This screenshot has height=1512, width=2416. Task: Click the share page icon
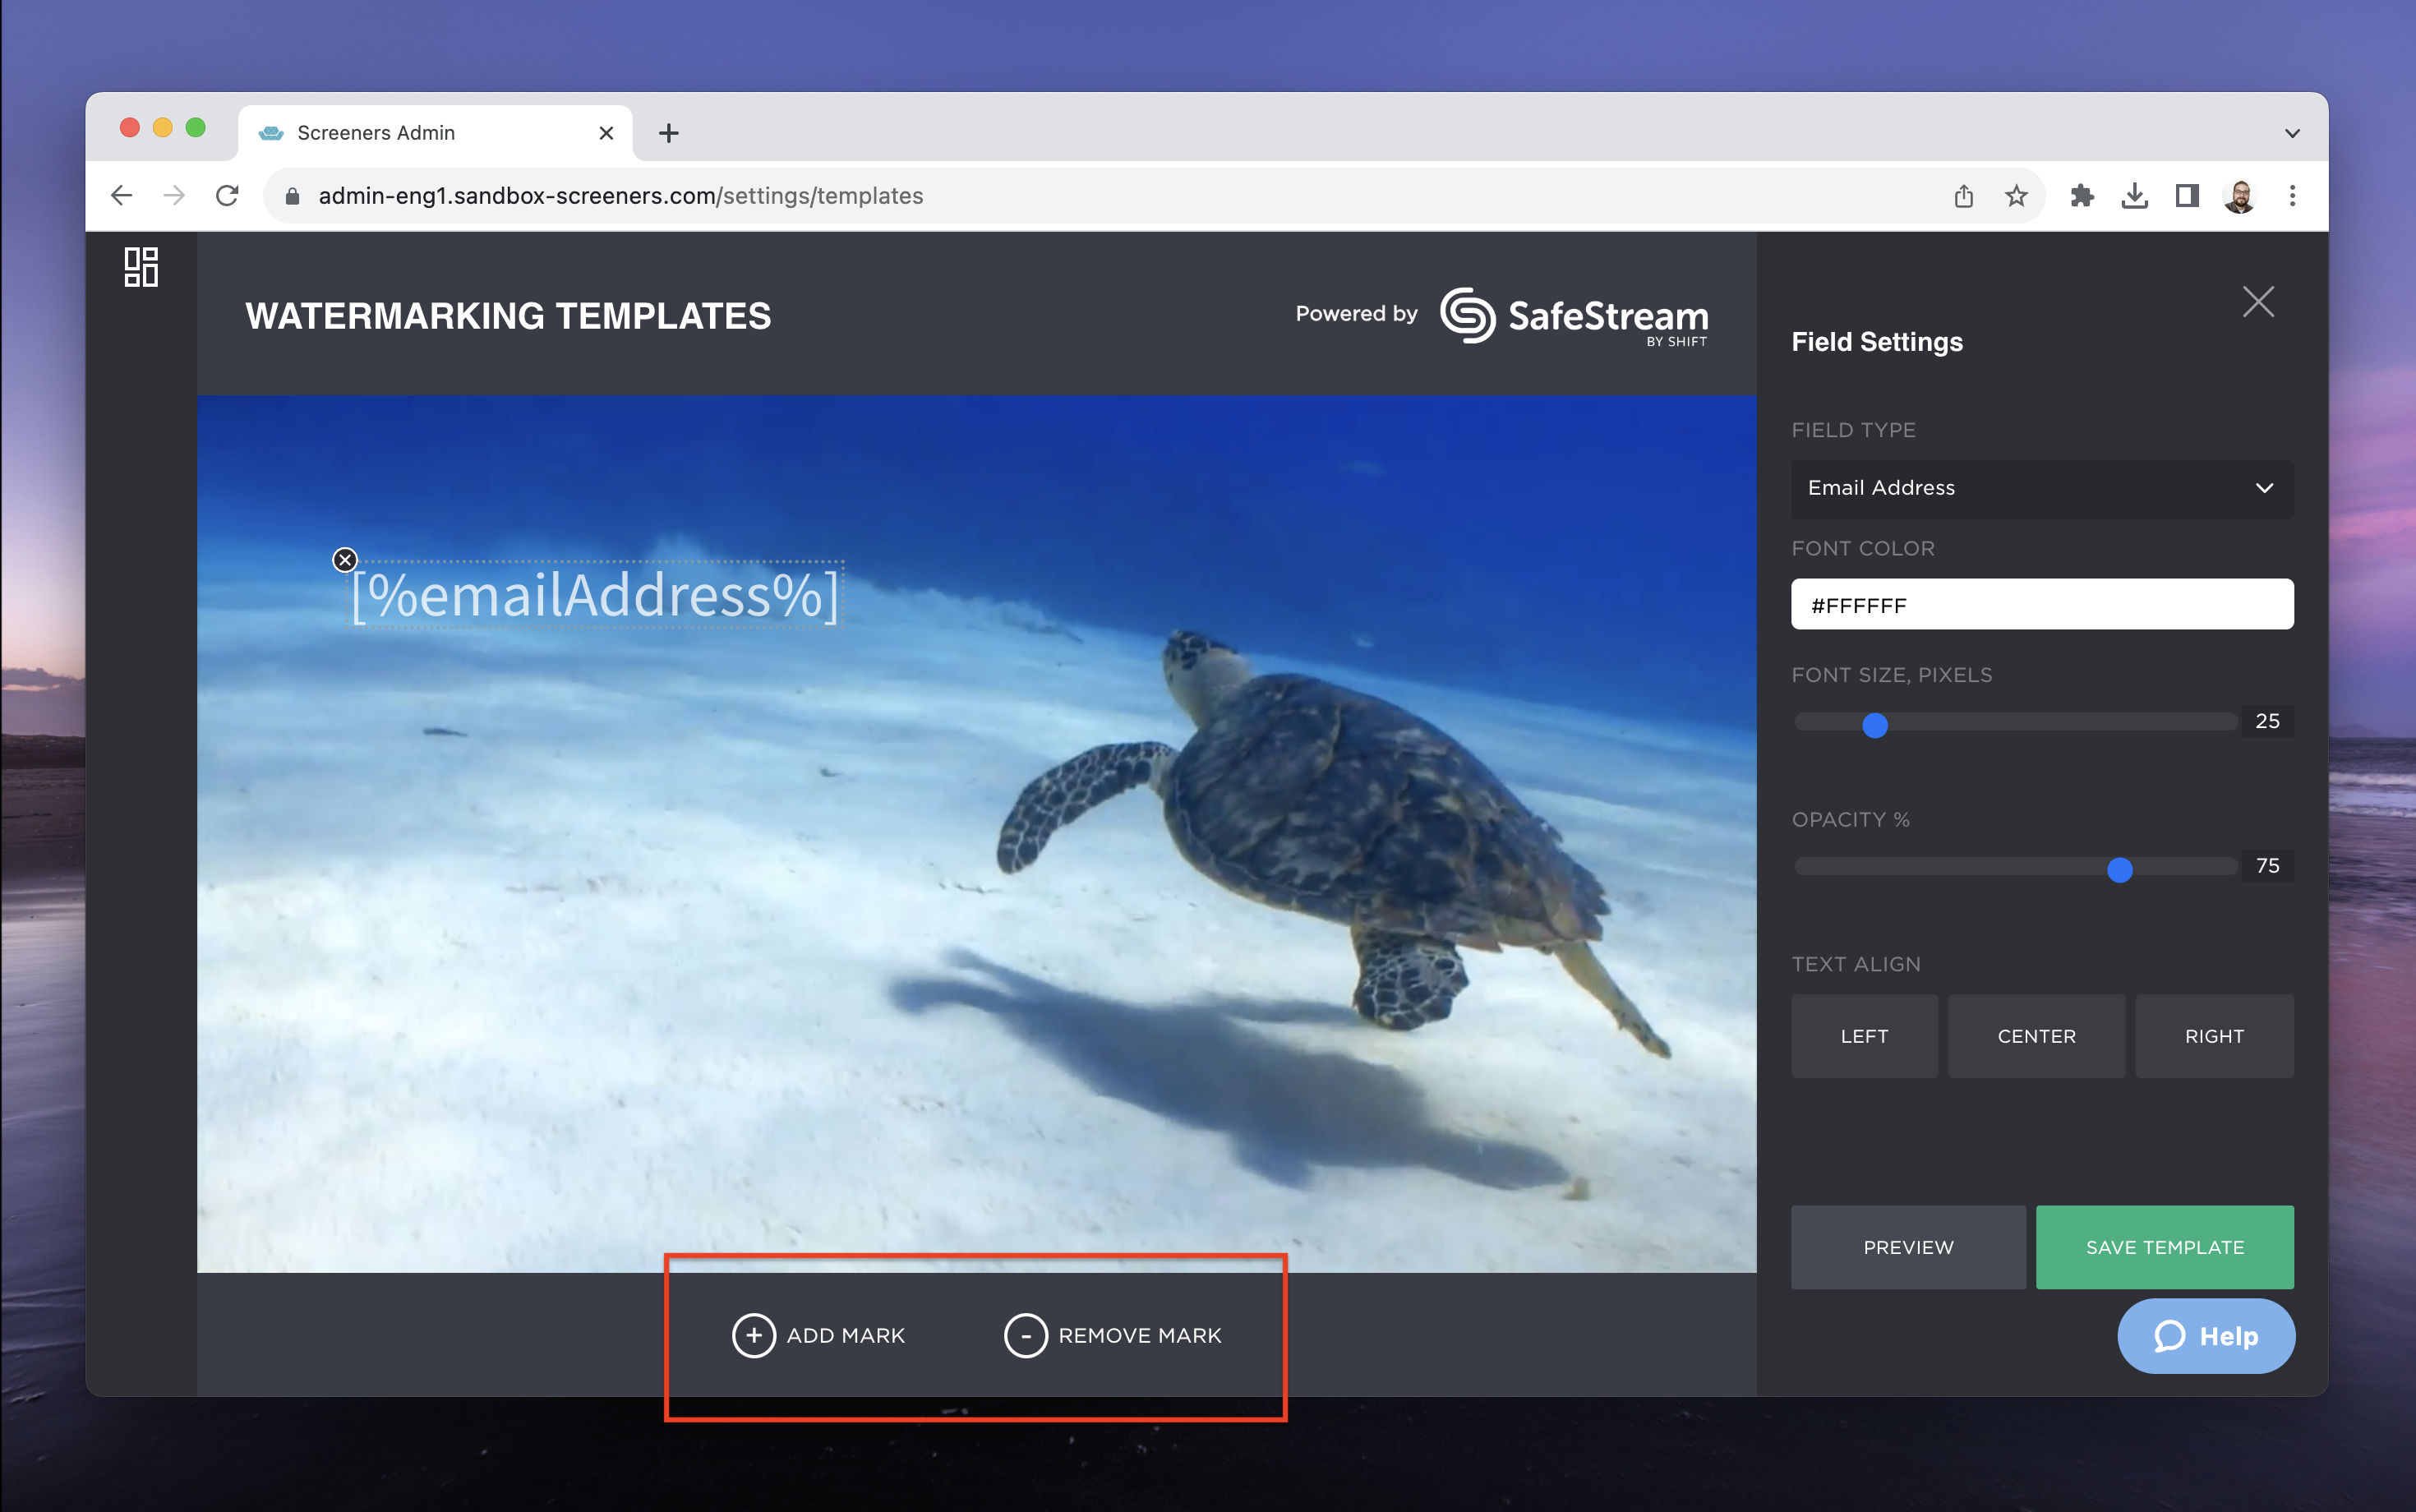click(1963, 196)
